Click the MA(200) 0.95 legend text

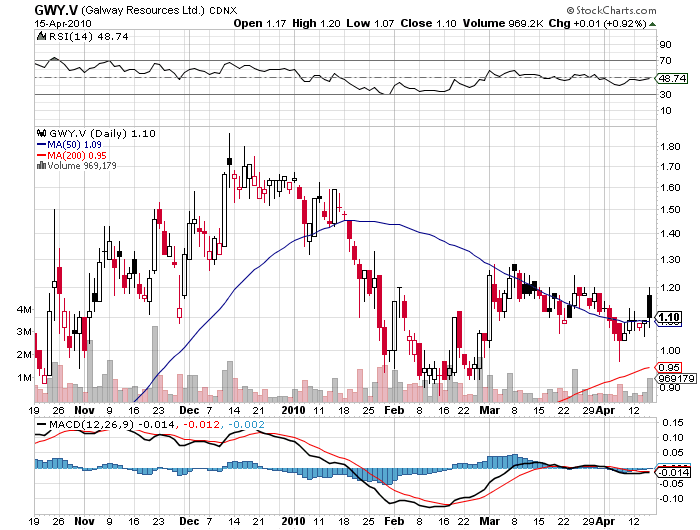[x=77, y=155]
